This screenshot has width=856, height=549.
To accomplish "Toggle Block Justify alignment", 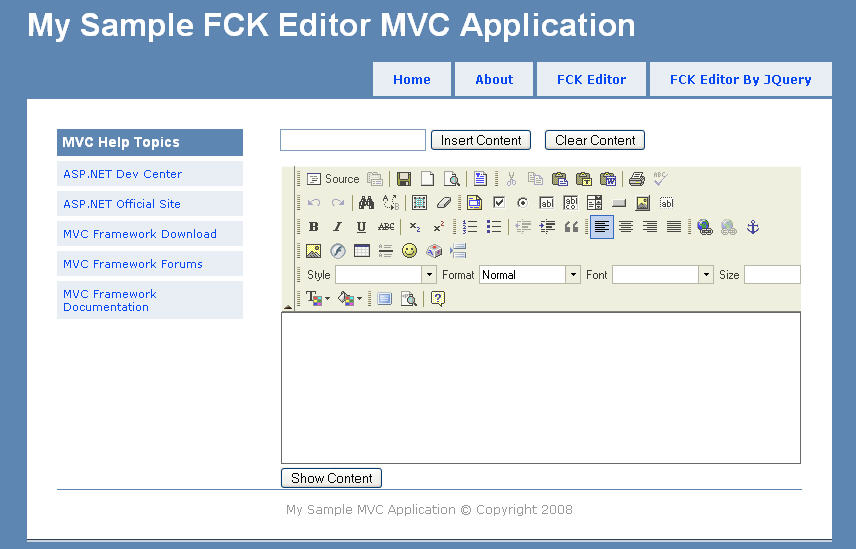I will pyautogui.click(x=674, y=227).
